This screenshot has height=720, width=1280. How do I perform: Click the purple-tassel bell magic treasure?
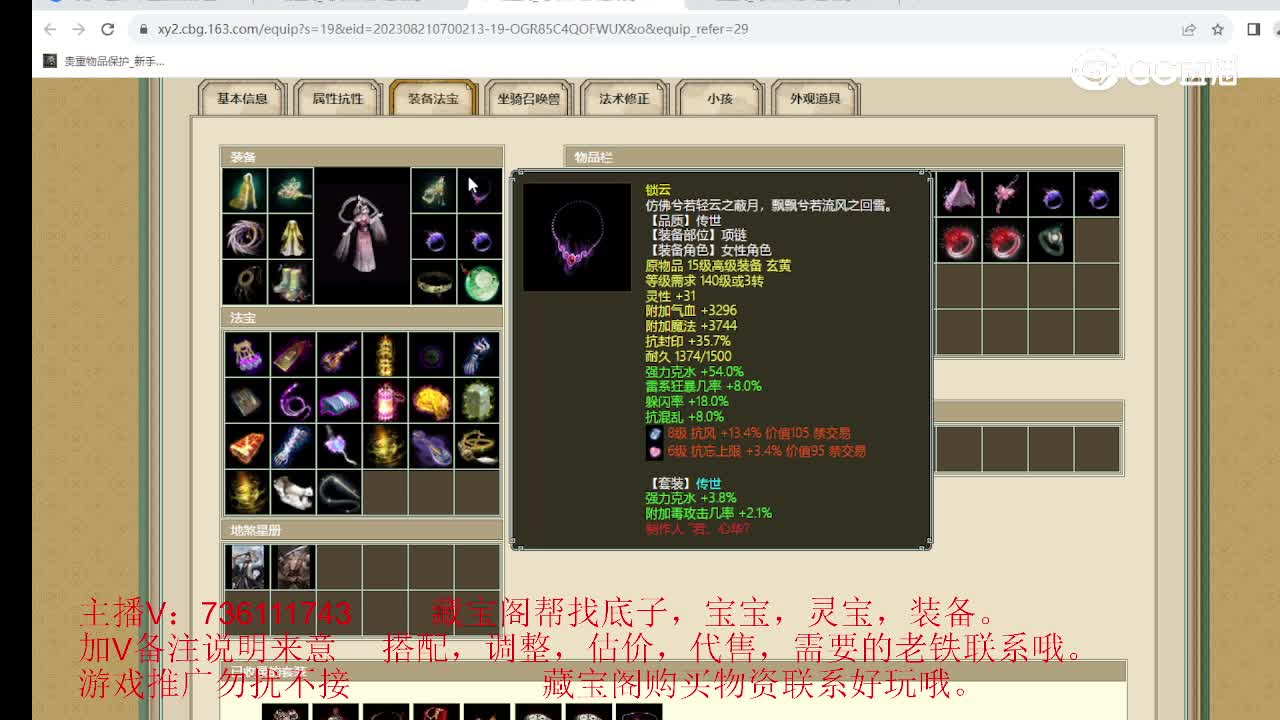pyautogui.click(x=247, y=354)
